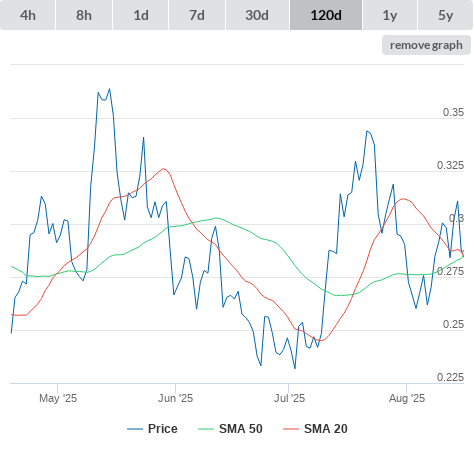This screenshot has width=474, height=455.
Task: Click the Jun '25 axis label
Action: click(175, 398)
